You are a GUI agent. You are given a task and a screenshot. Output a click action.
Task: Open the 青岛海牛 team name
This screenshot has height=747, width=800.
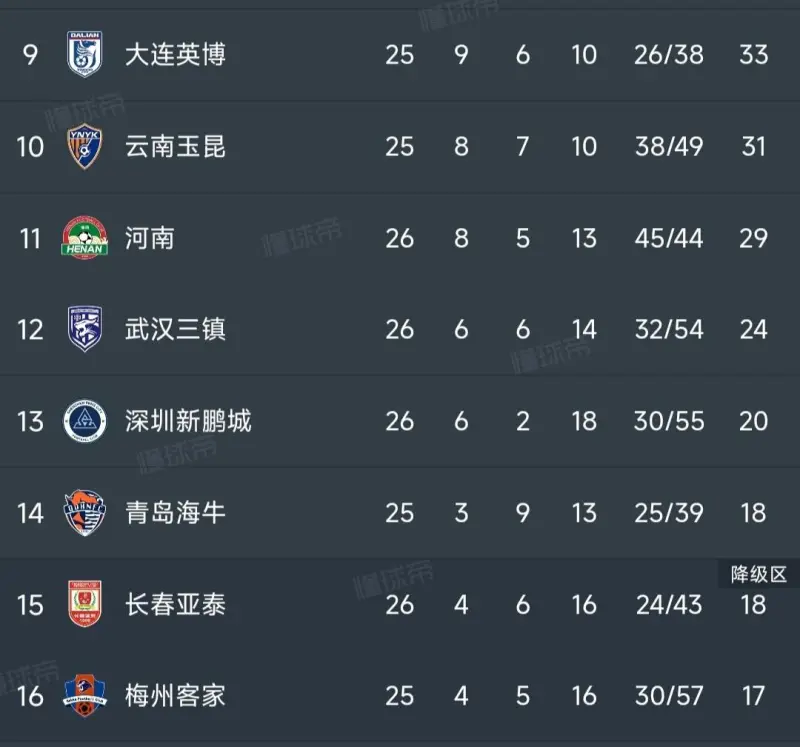click(175, 513)
